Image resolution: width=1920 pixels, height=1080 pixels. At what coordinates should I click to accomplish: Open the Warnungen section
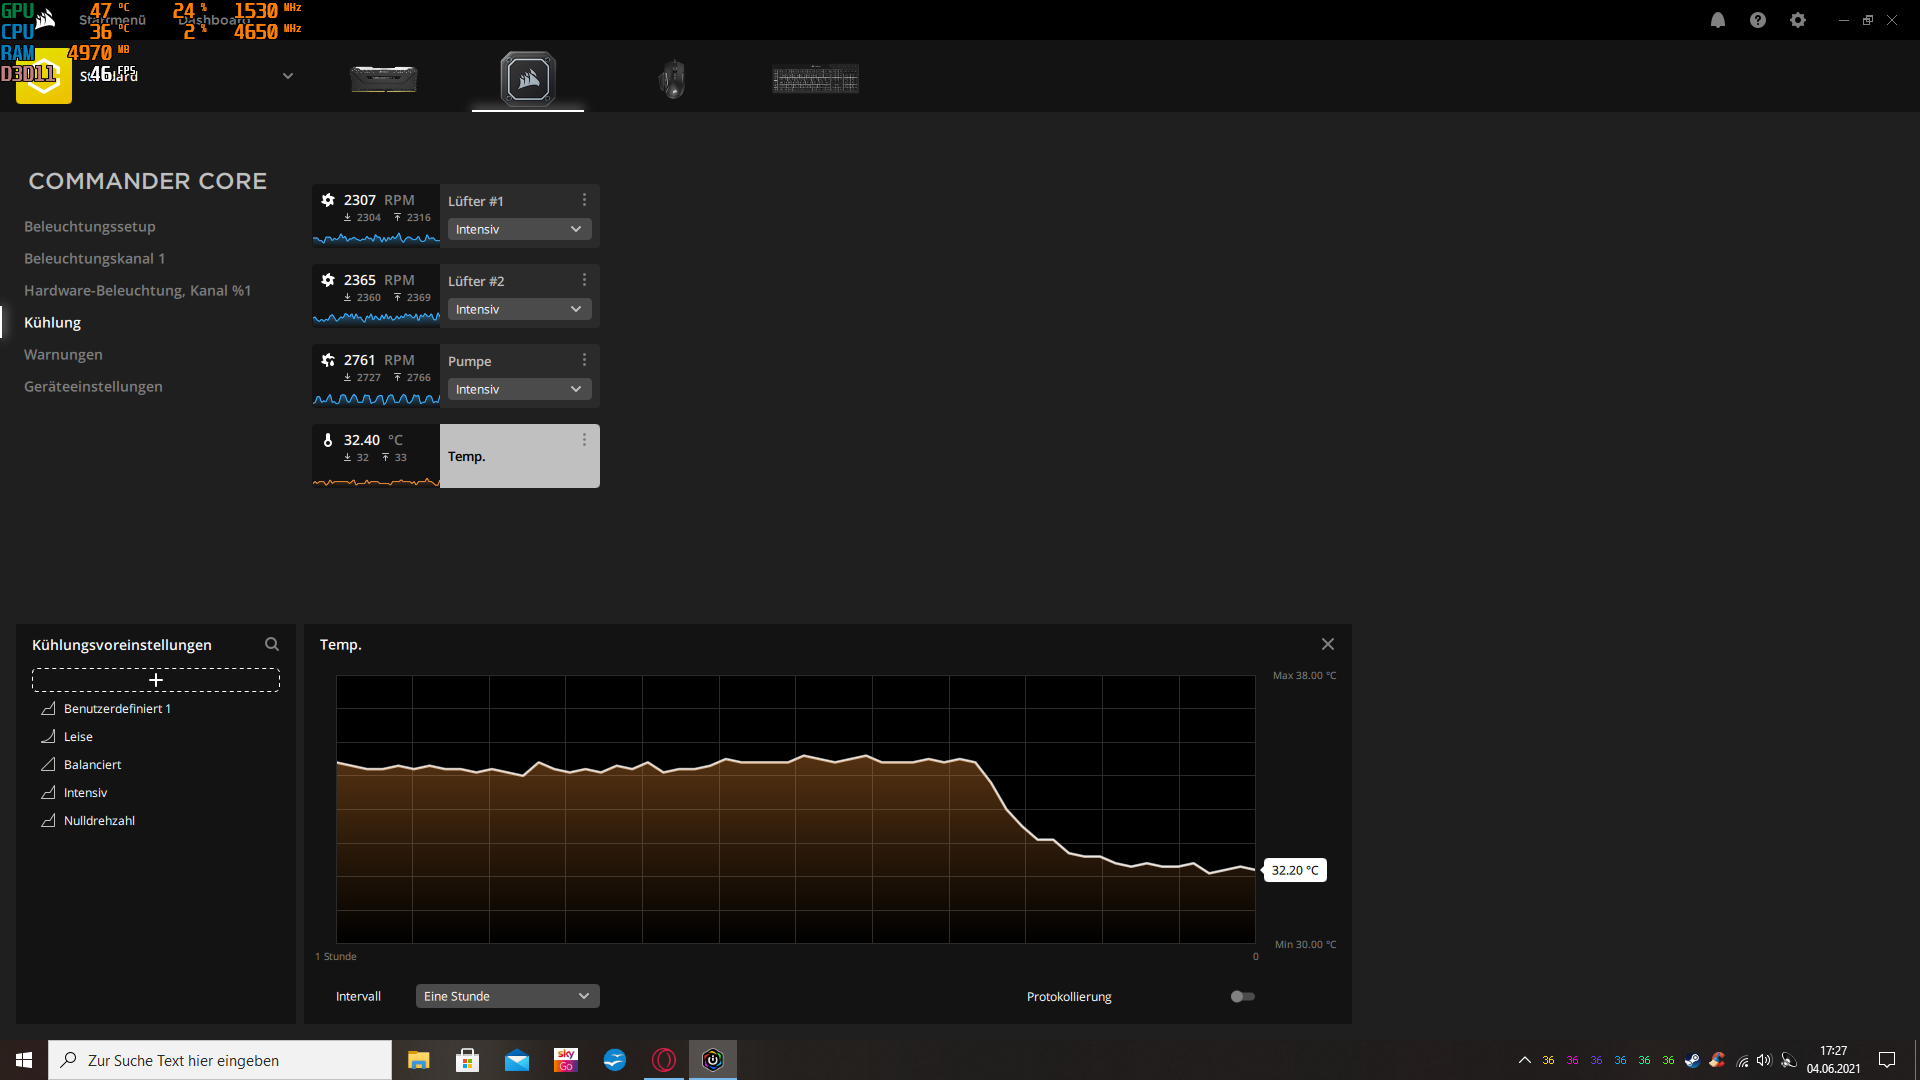[63, 354]
